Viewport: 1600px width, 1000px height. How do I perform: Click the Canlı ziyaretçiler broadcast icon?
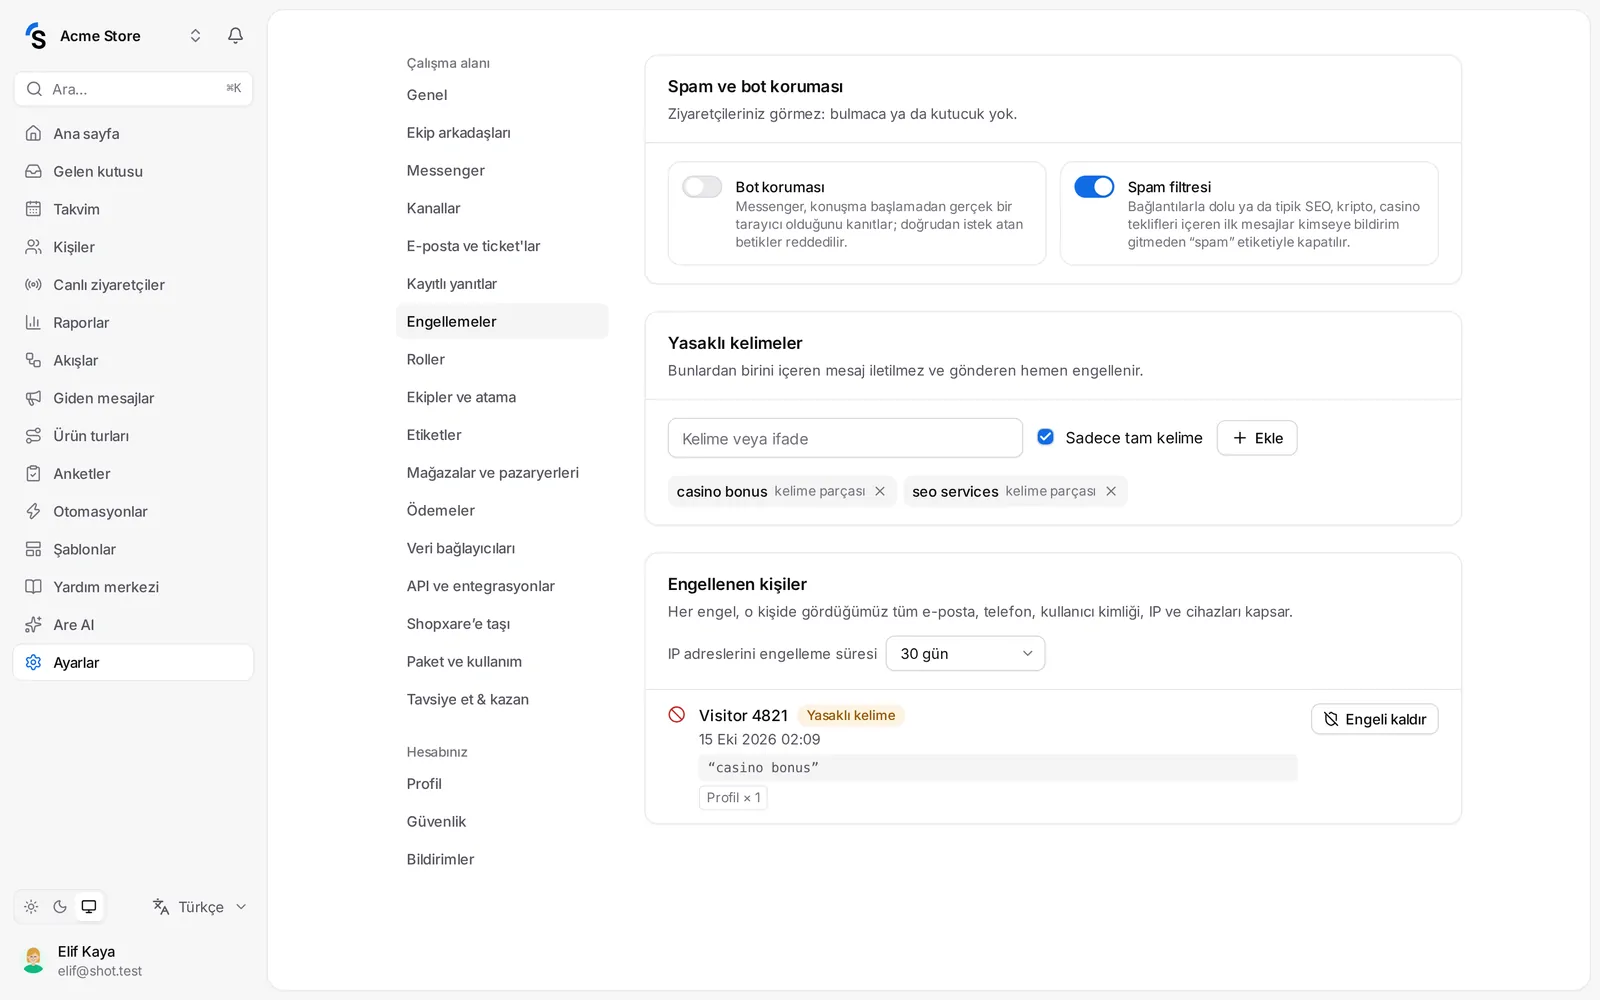tap(33, 285)
